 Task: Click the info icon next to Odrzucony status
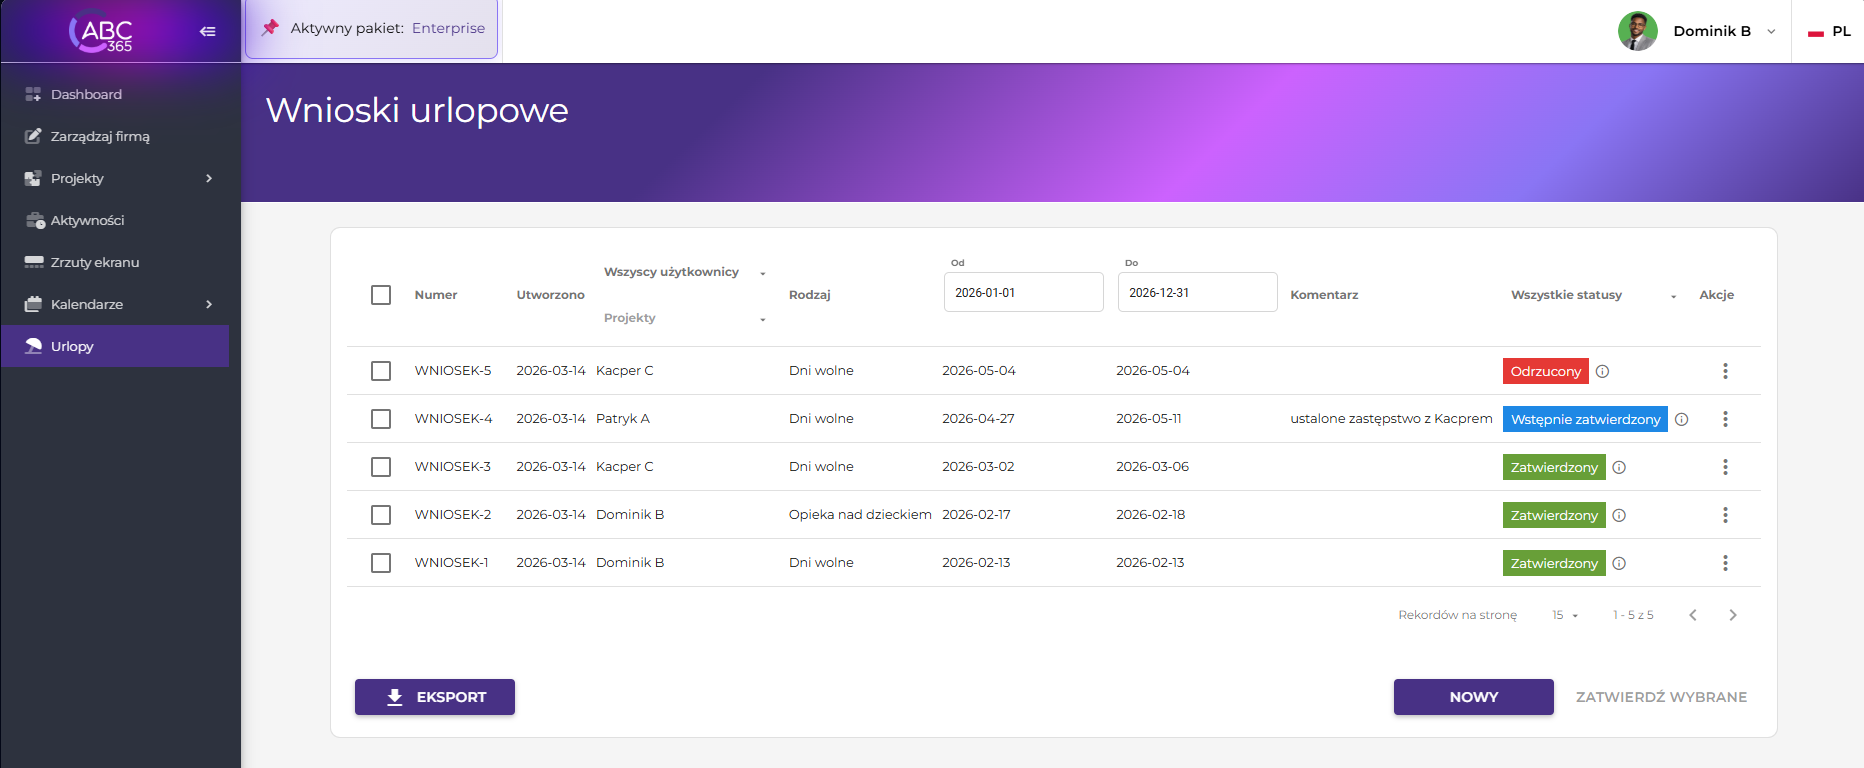[1602, 371]
